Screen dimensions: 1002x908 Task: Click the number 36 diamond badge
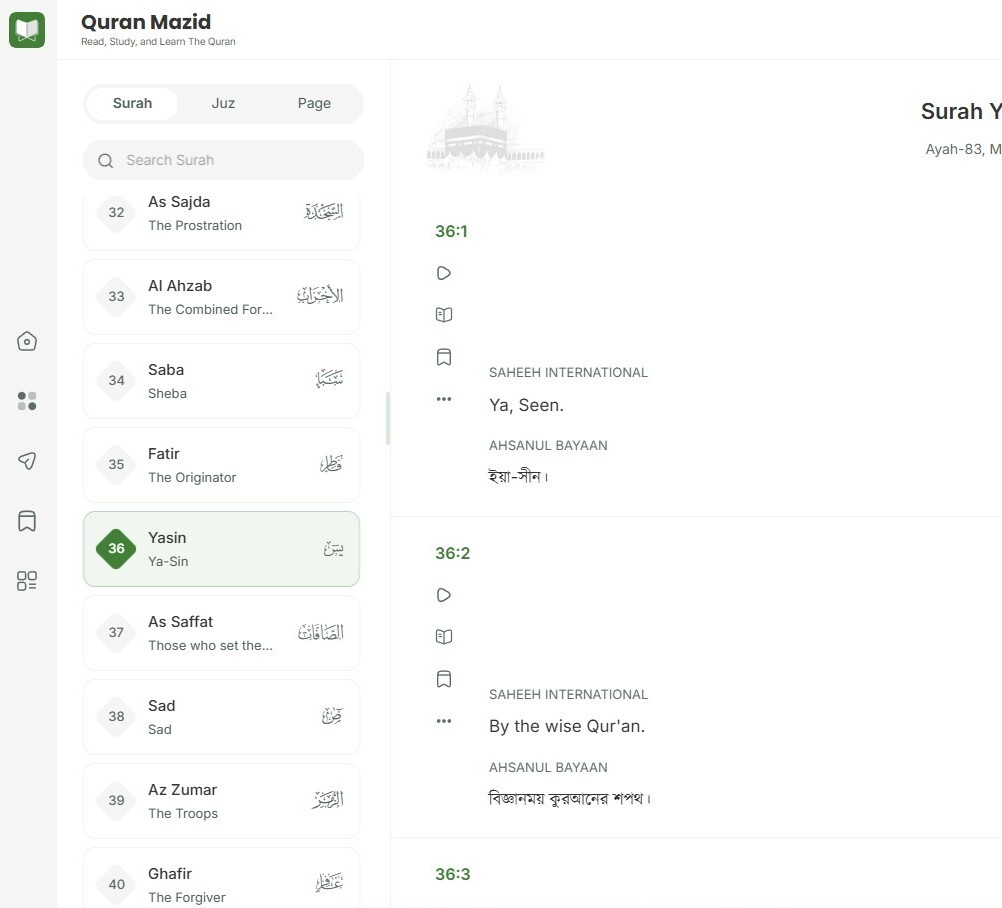tap(116, 548)
